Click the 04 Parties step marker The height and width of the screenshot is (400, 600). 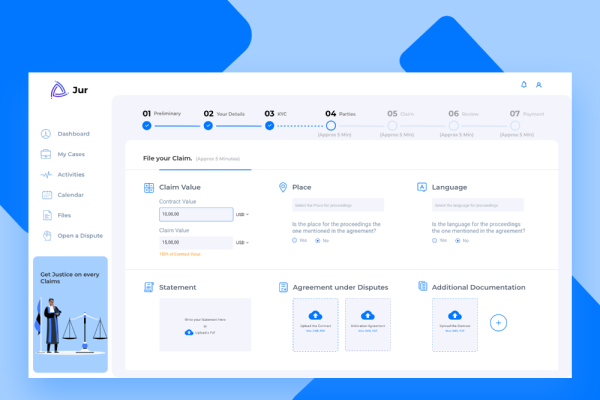tap(331, 126)
